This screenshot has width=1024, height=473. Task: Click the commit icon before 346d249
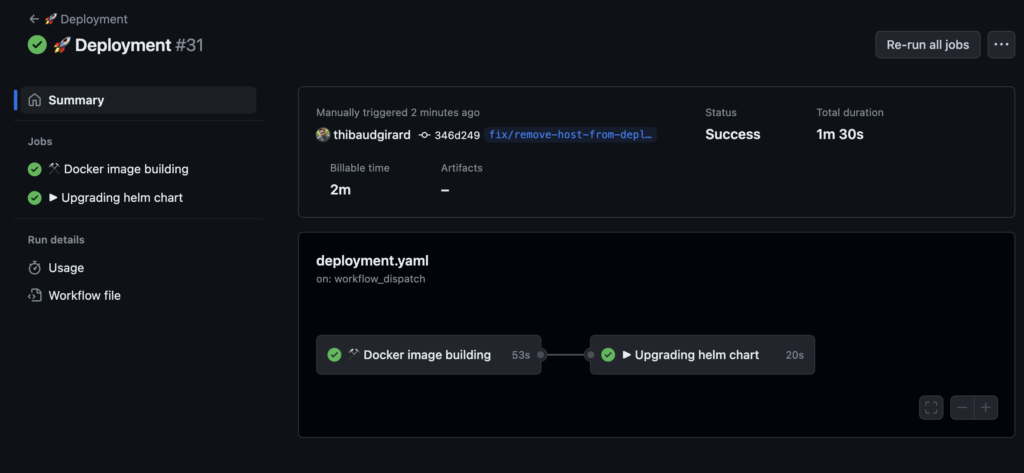pyautogui.click(x=424, y=135)
